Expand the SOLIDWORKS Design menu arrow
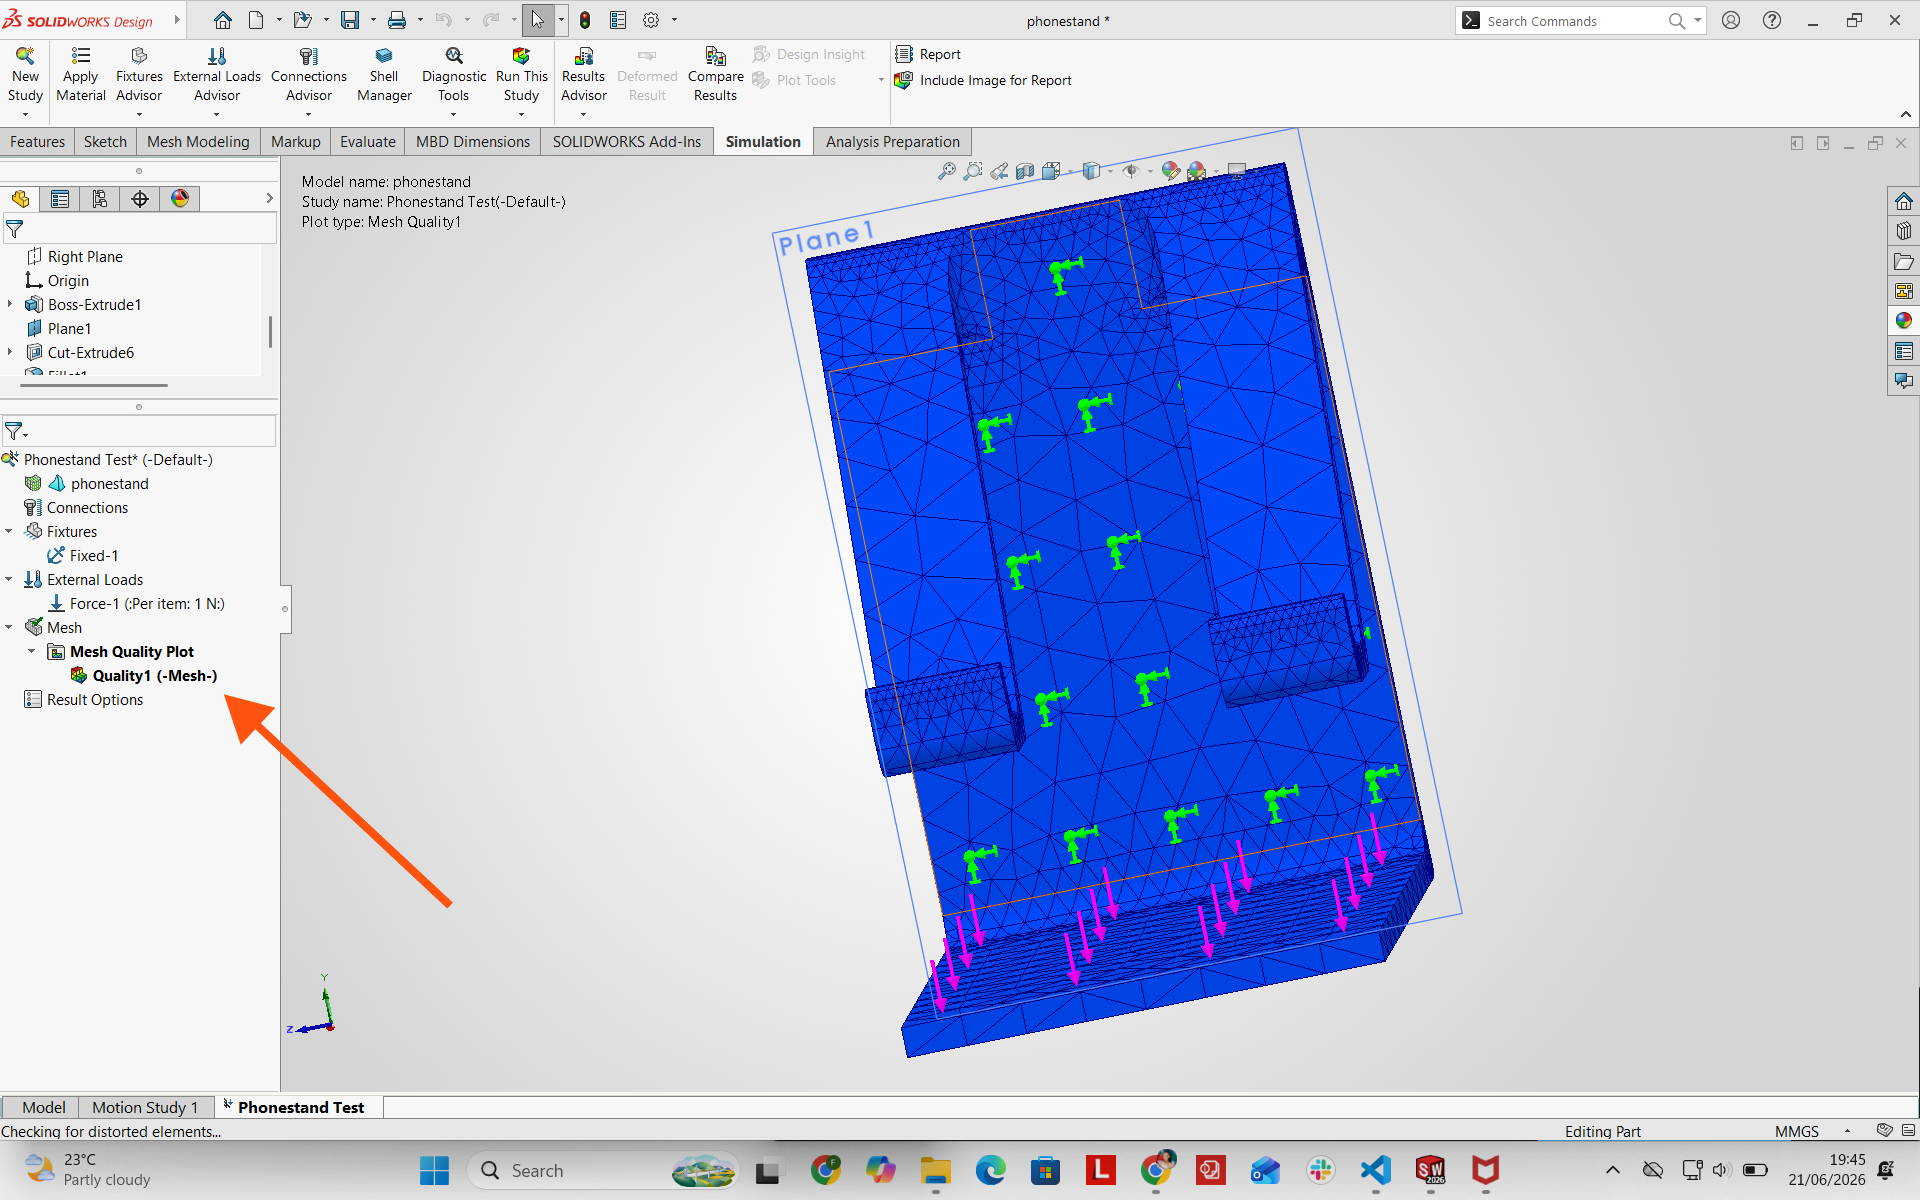 (177, 20)
